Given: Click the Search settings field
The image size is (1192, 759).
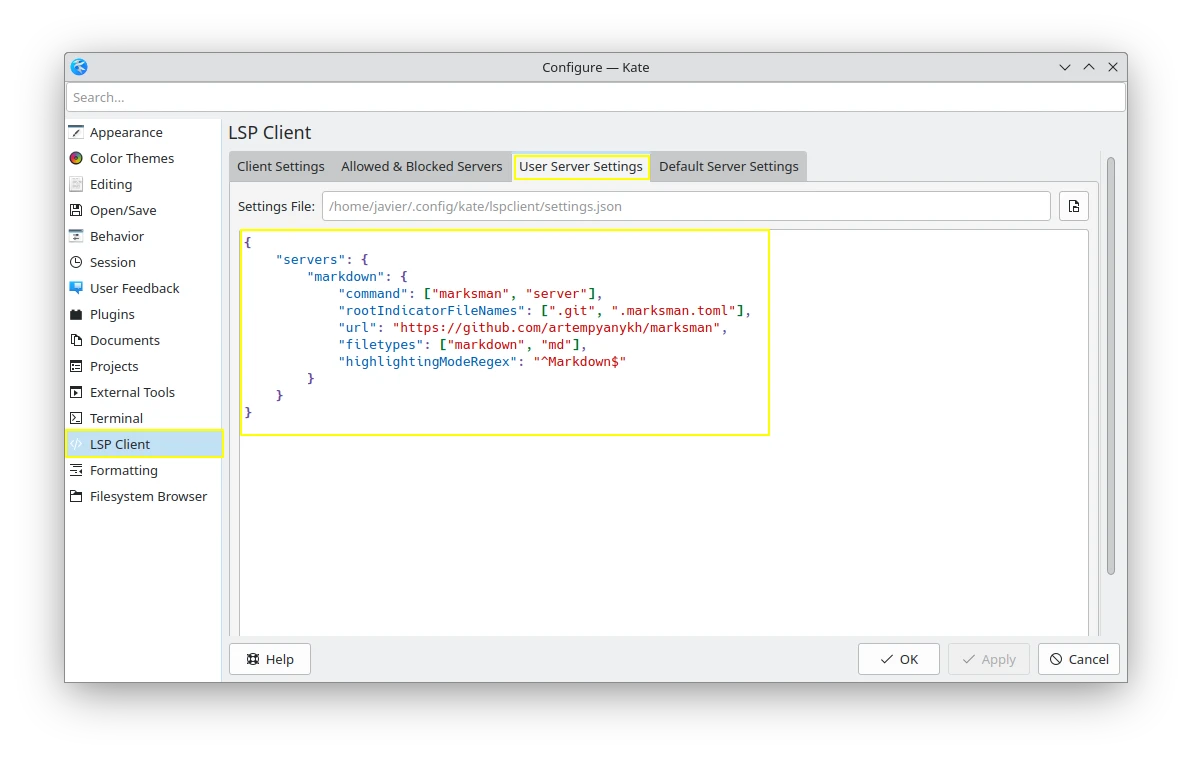Looking at the screenshot, I should pos(595,97).
